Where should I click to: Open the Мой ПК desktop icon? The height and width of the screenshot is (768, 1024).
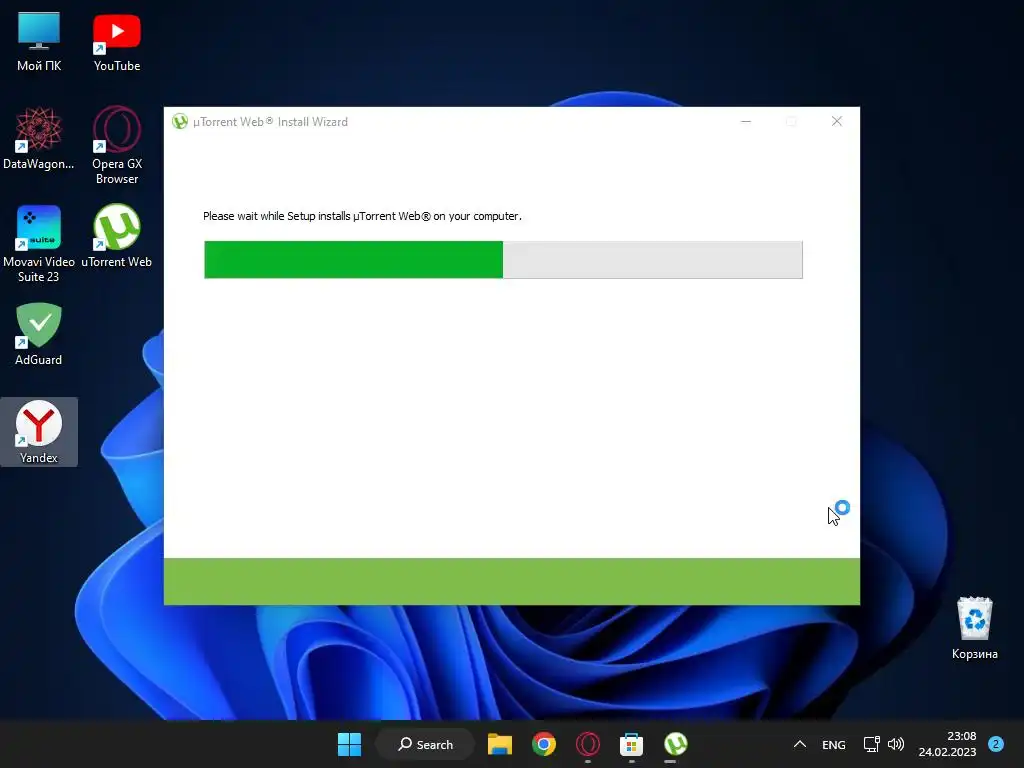tap(39, 42)
